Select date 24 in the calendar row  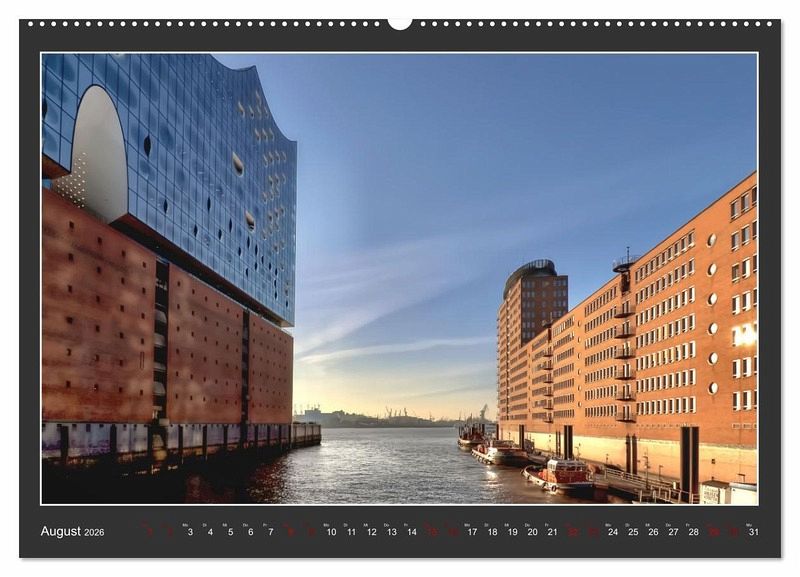[612, 532]
